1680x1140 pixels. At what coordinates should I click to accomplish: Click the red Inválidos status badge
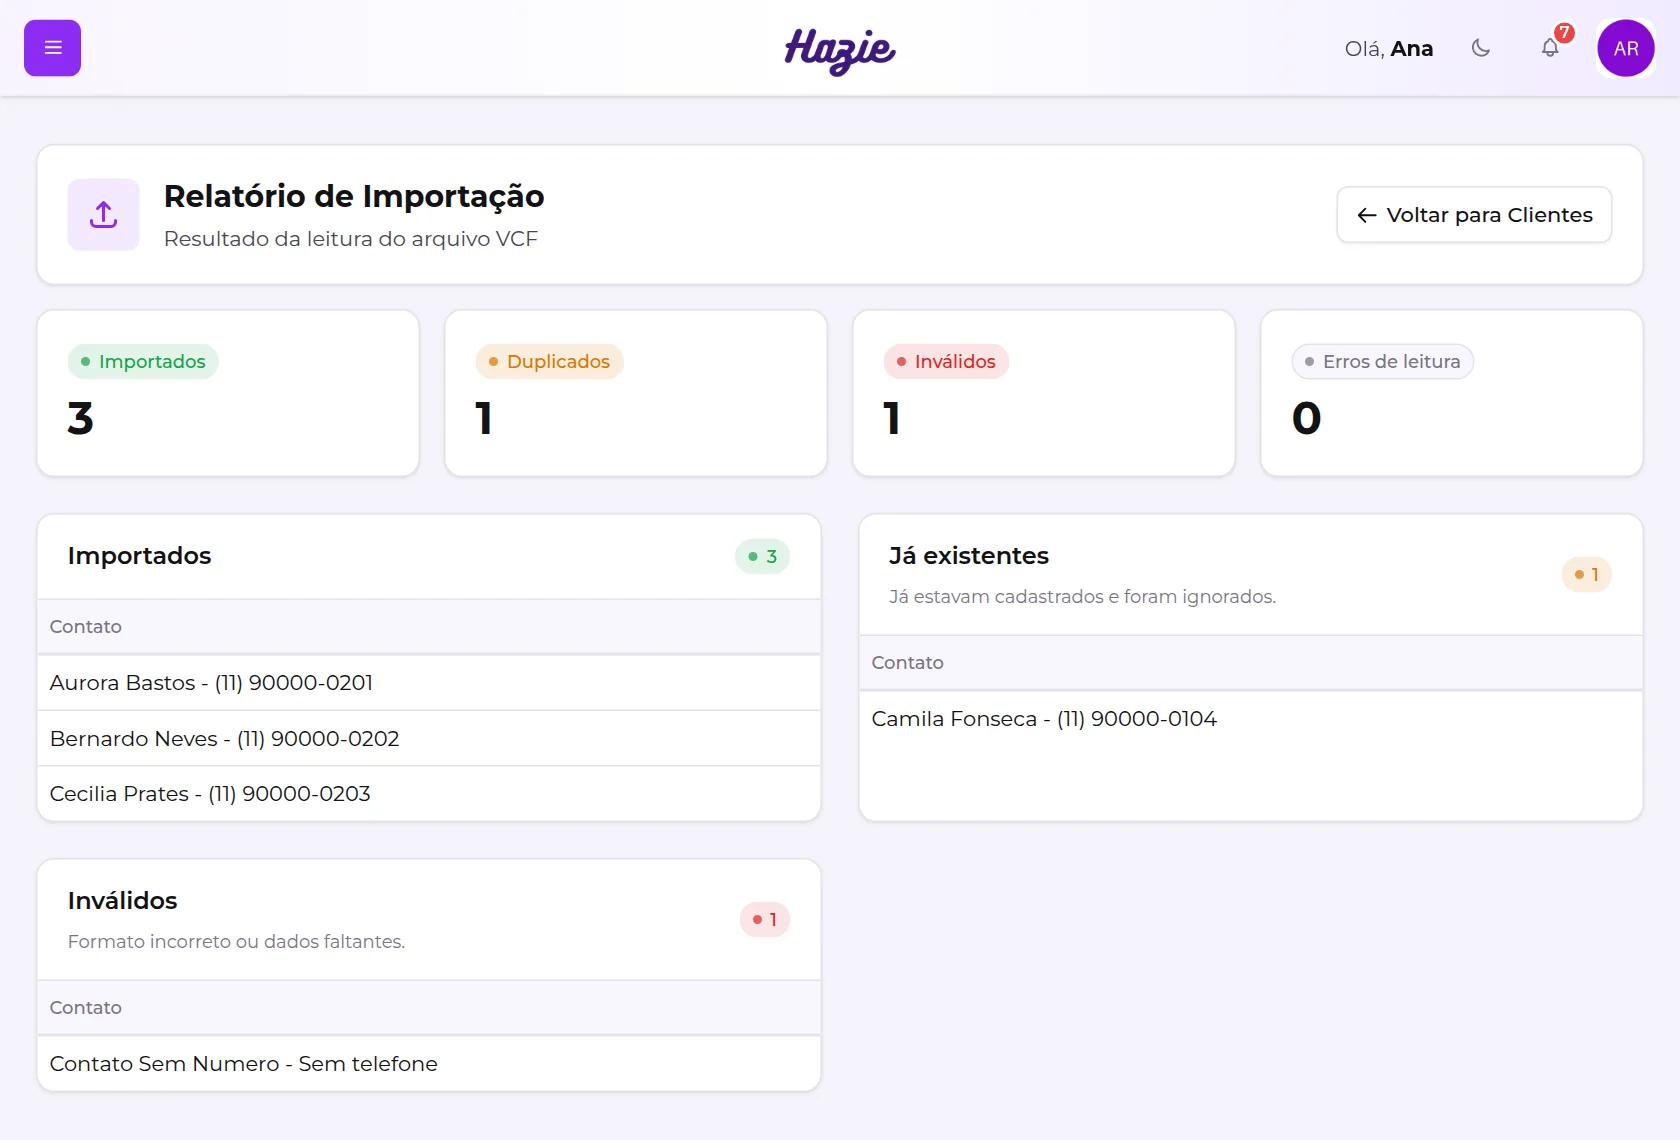point(946,361)
